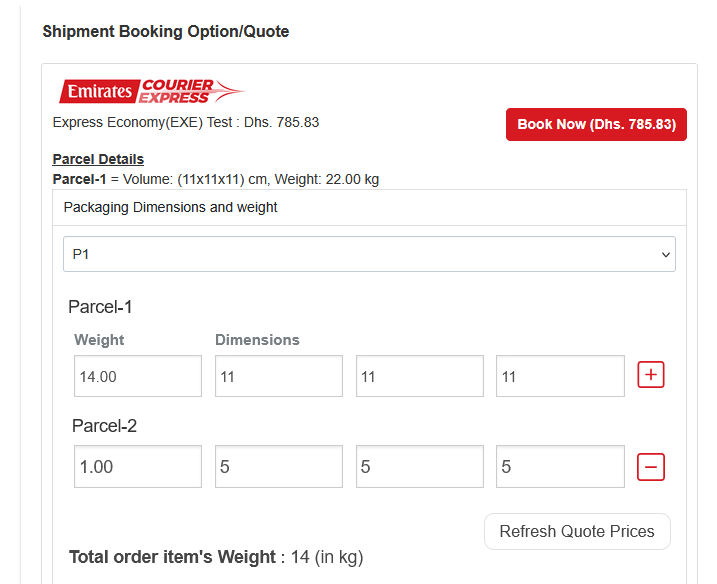Click Parcel-1 weight field showing 14.00

138,376
